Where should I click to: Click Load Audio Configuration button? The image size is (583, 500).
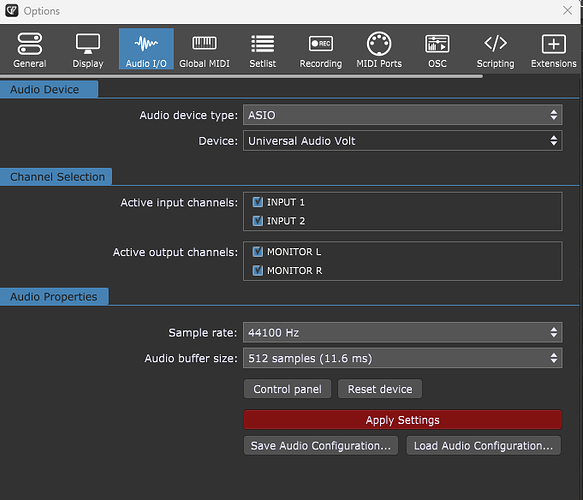click(483, 445)
